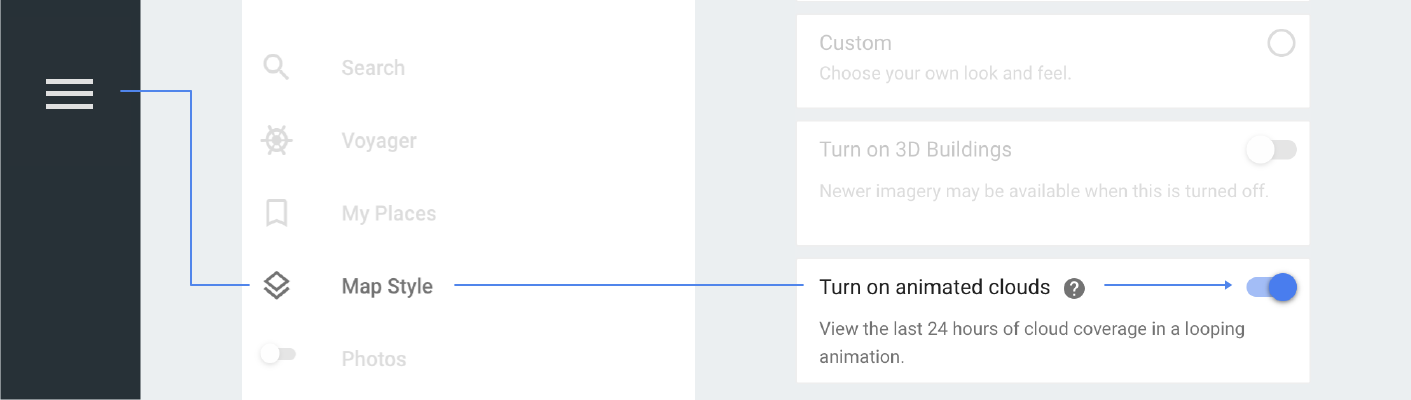Turn off the animated clouds toggle

pyautogui.click(x=1272, y=287)
